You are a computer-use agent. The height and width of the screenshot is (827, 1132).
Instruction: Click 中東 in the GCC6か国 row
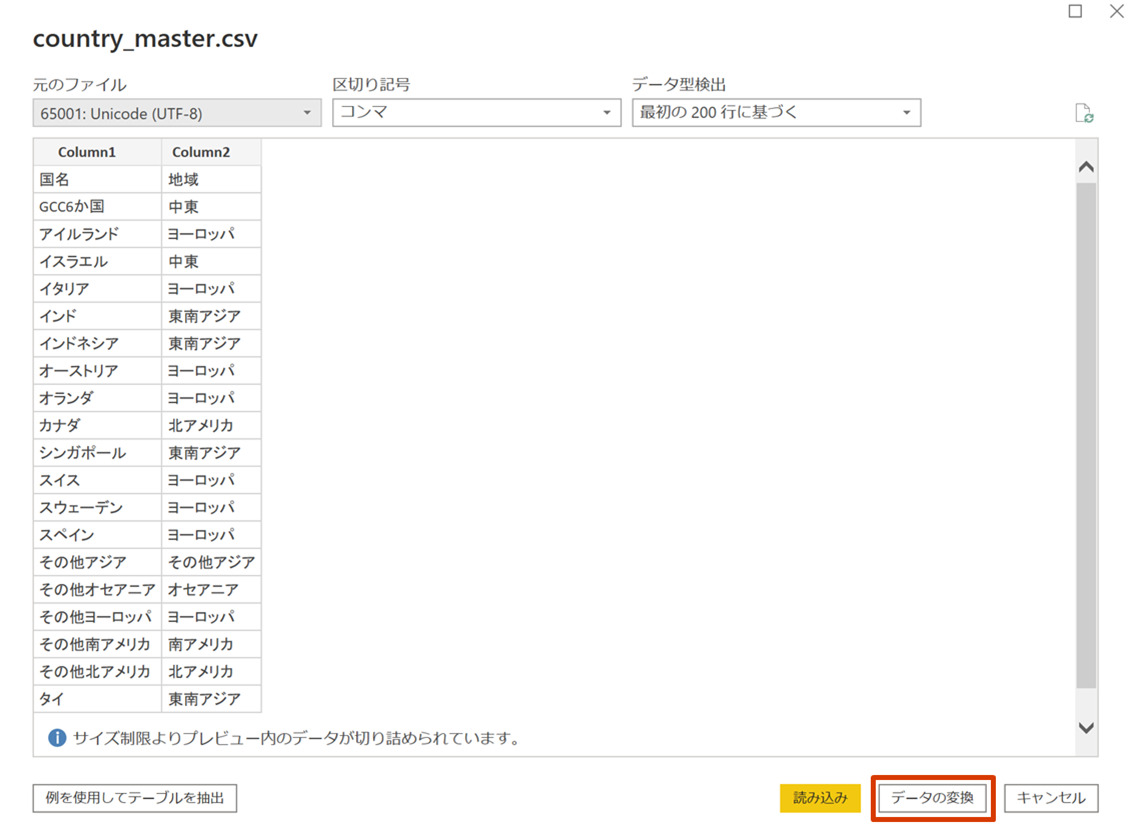pyautogui.click(x=212, y=207)
